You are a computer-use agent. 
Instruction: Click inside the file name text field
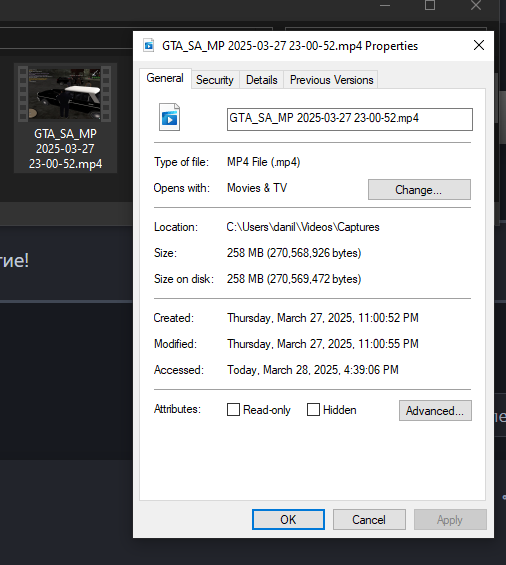[350, 119]
